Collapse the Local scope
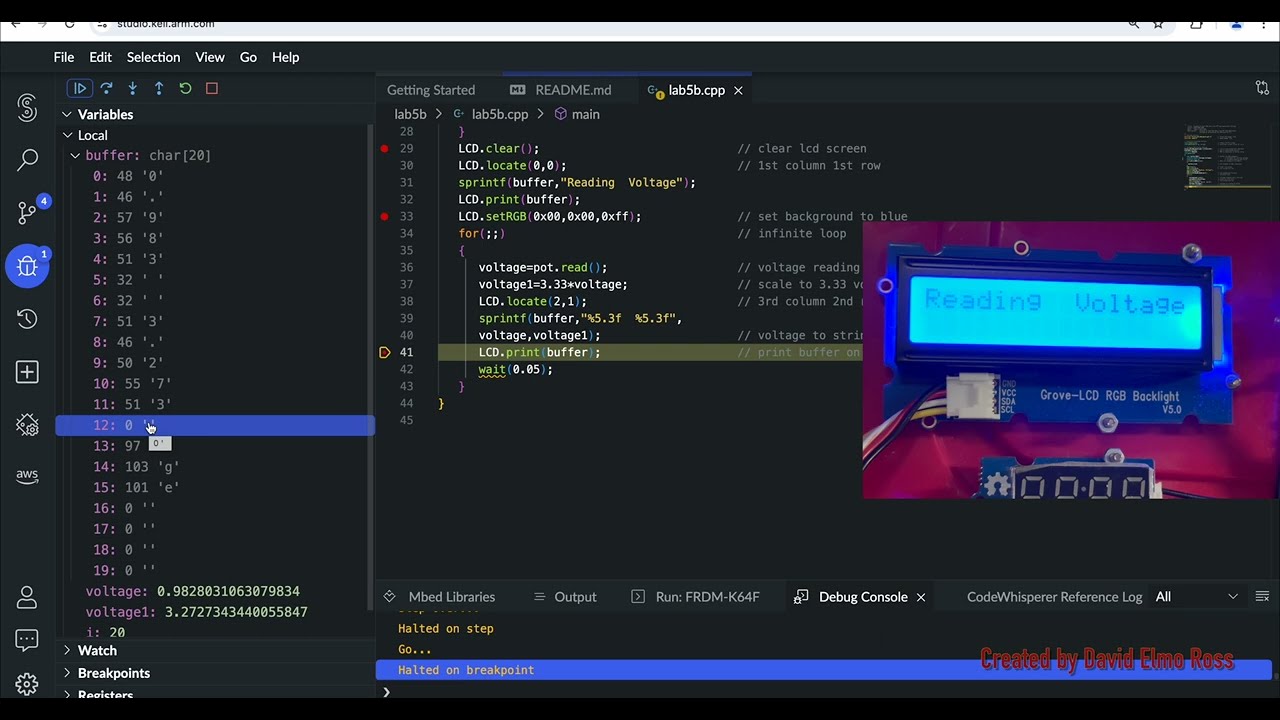 tap(67, 135)
